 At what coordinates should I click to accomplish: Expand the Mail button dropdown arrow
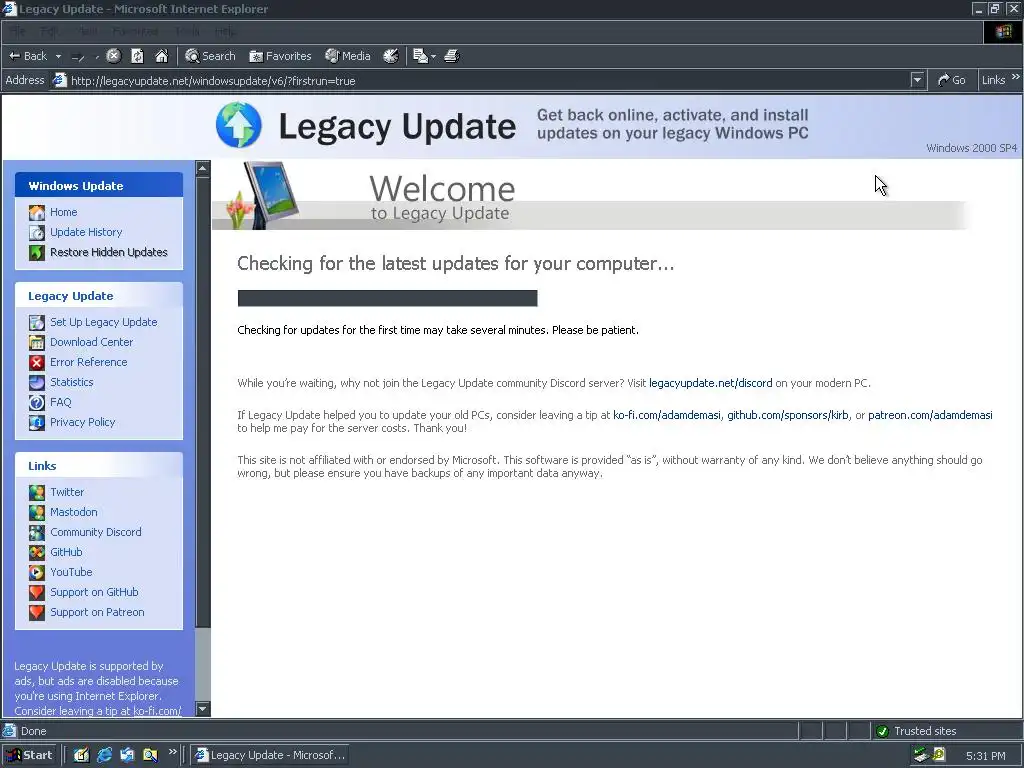click(x=433, y=57)
